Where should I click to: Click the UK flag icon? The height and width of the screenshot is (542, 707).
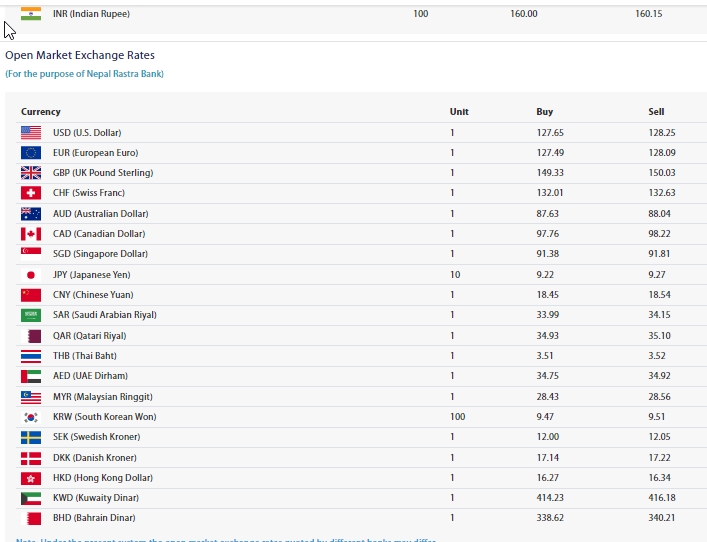coord(31,173)
